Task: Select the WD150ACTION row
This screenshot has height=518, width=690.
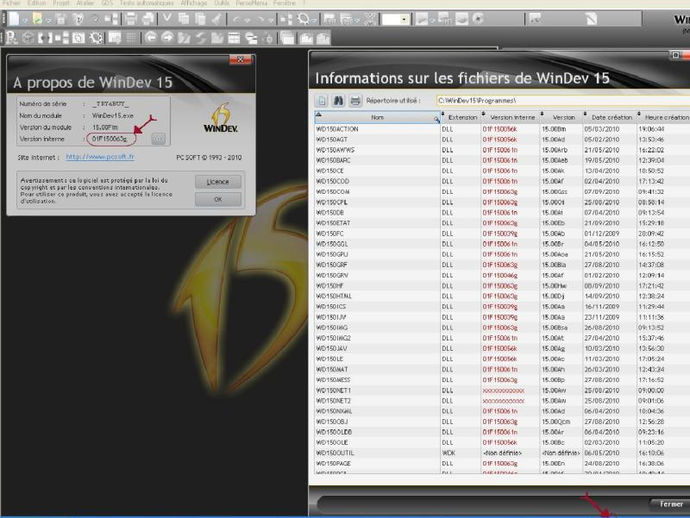Action: (502, 129)
